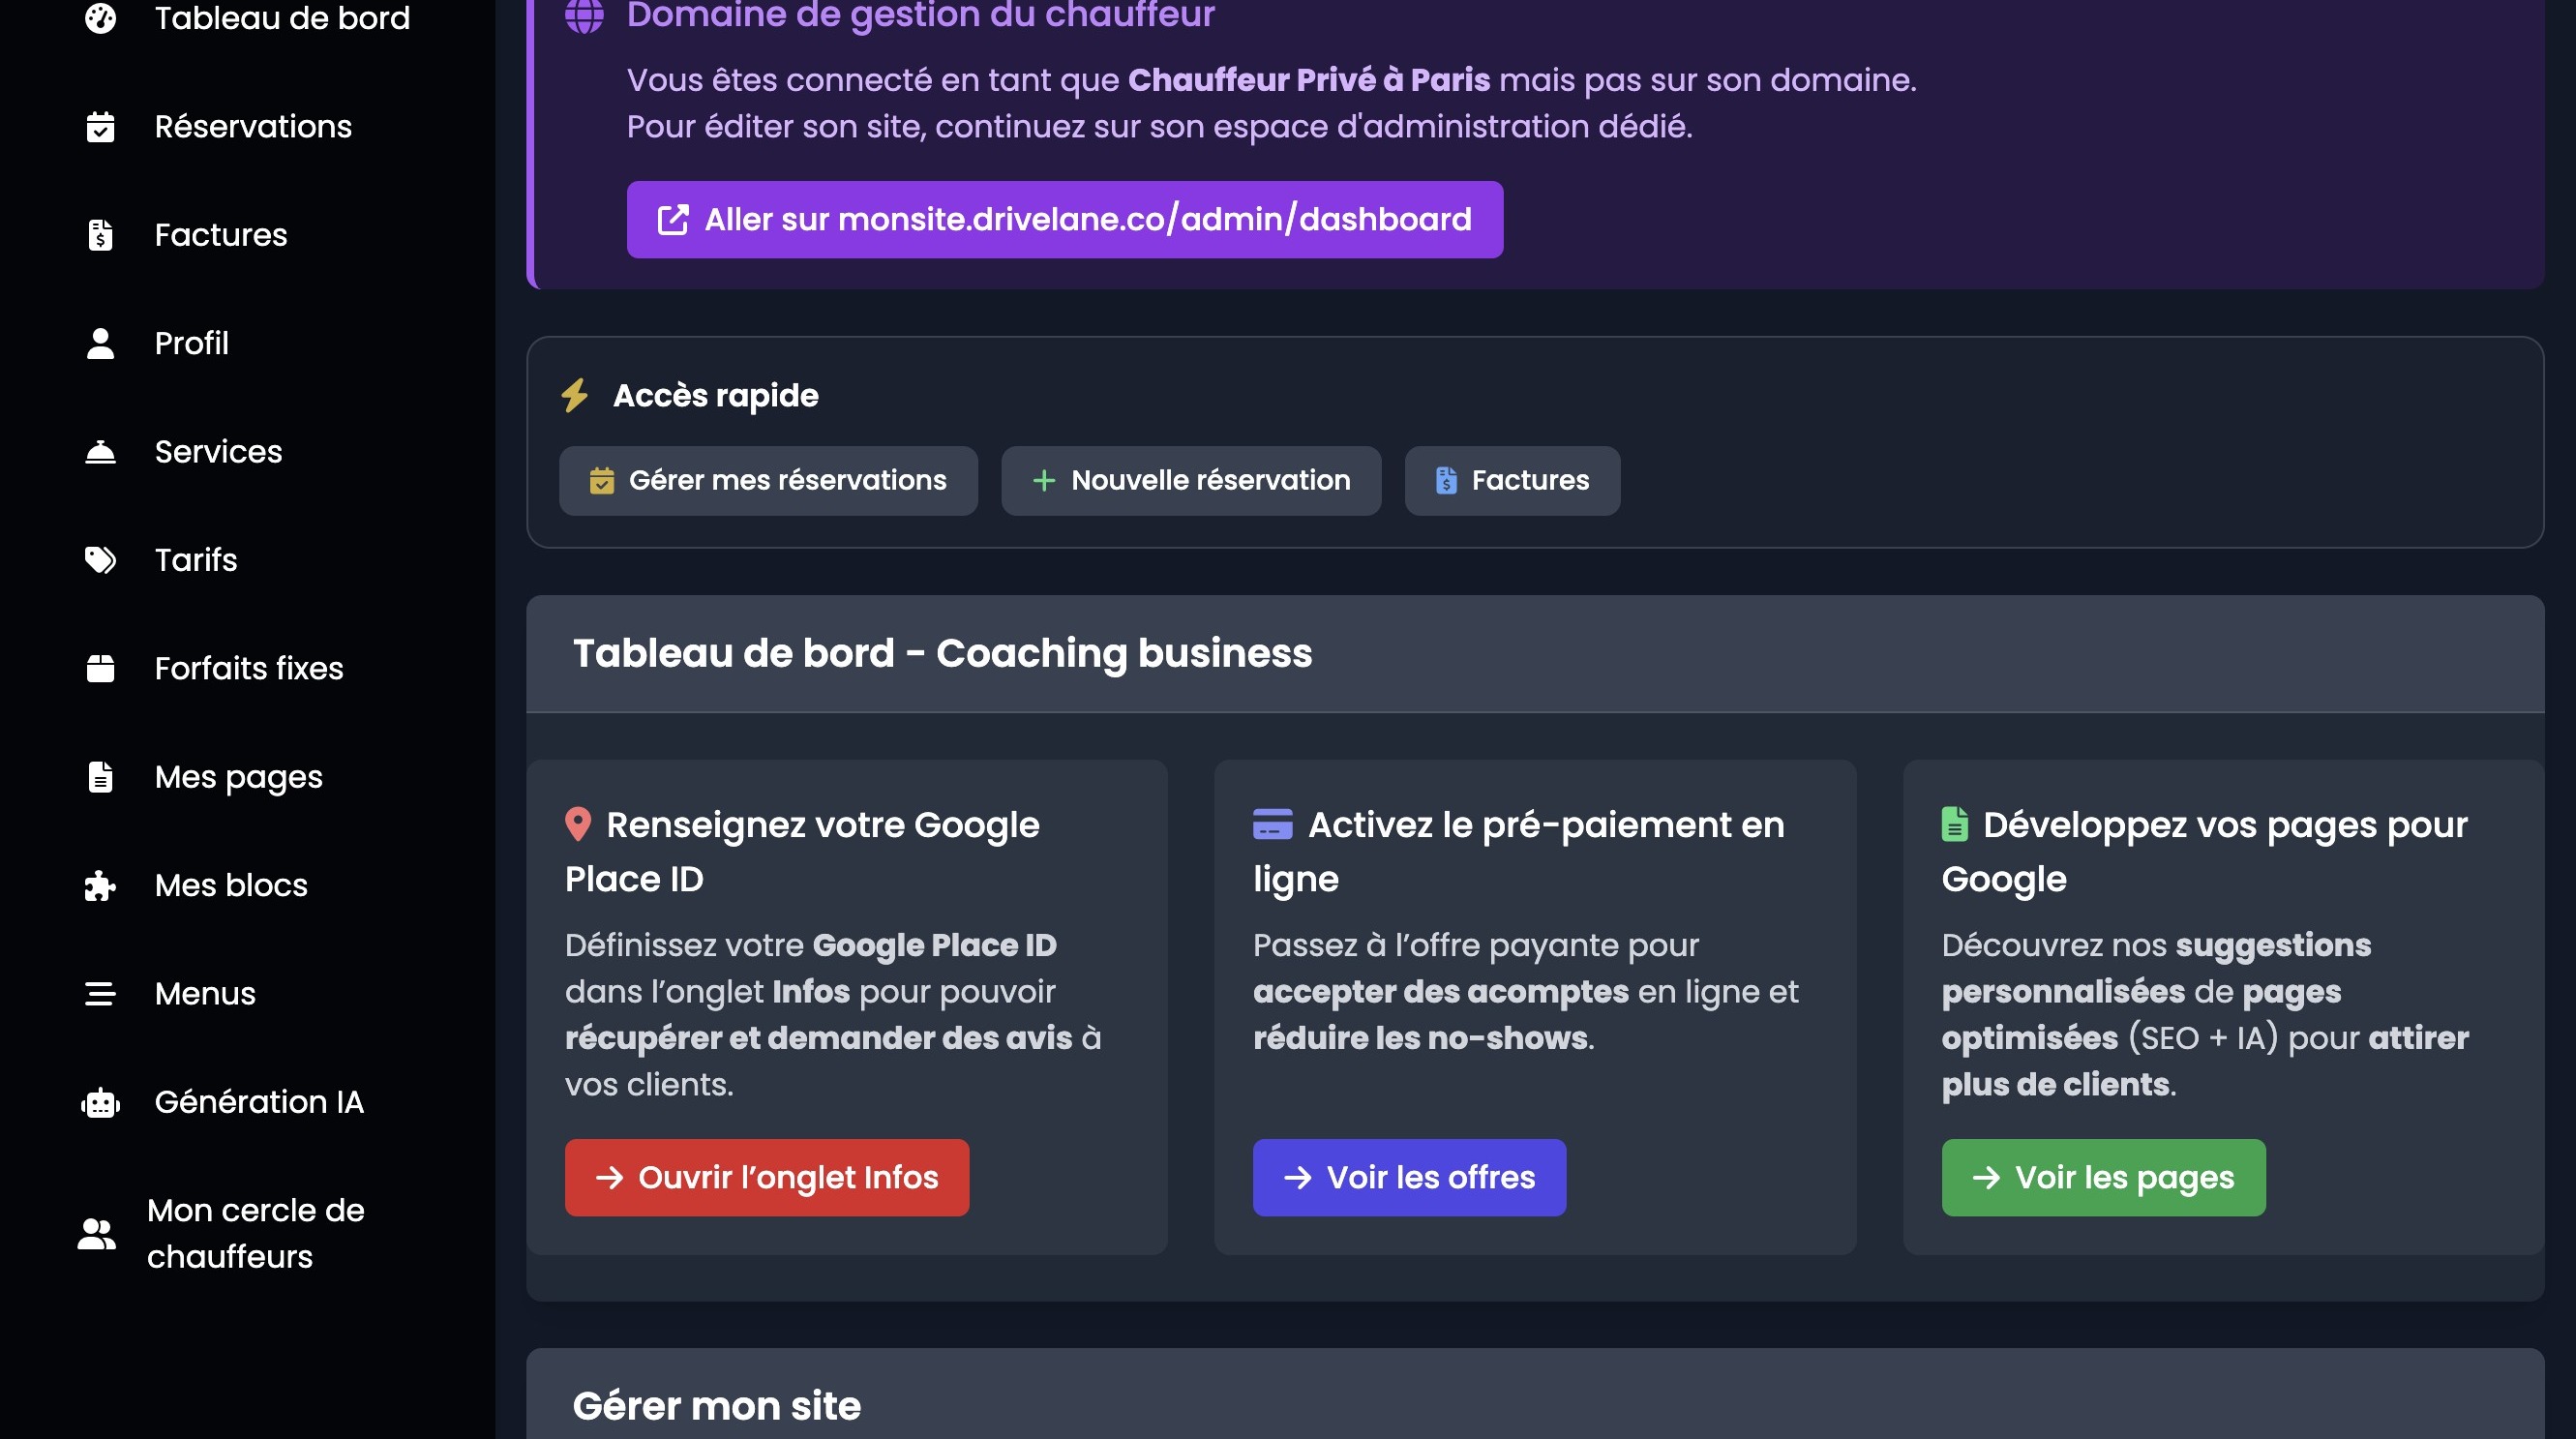This screenshot has width=2576, height=1439.
Task: Click the Génération IA robot icon
Action: (100, 1102)
